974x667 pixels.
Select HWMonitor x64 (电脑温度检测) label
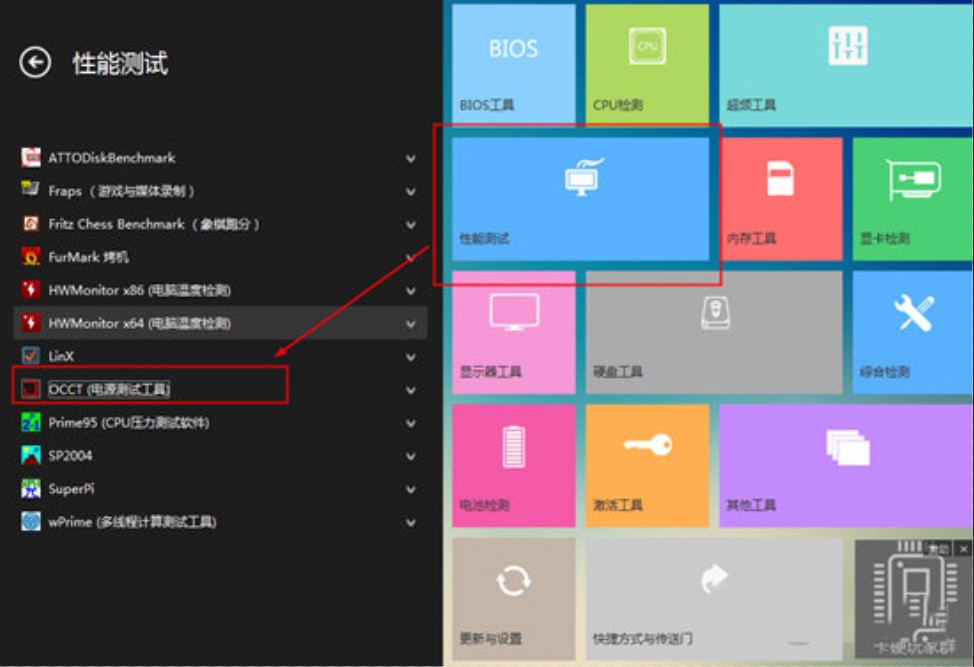click(x=139, y=323)
